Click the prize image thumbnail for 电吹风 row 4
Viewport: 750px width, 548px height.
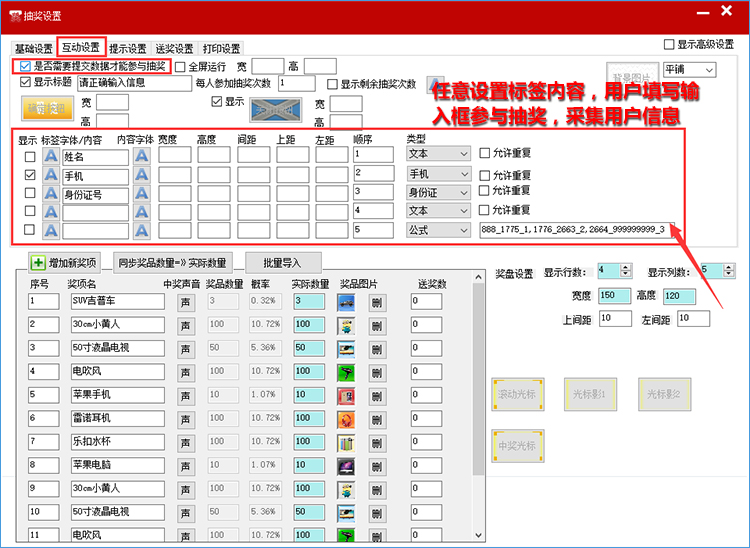coord(346,372)
